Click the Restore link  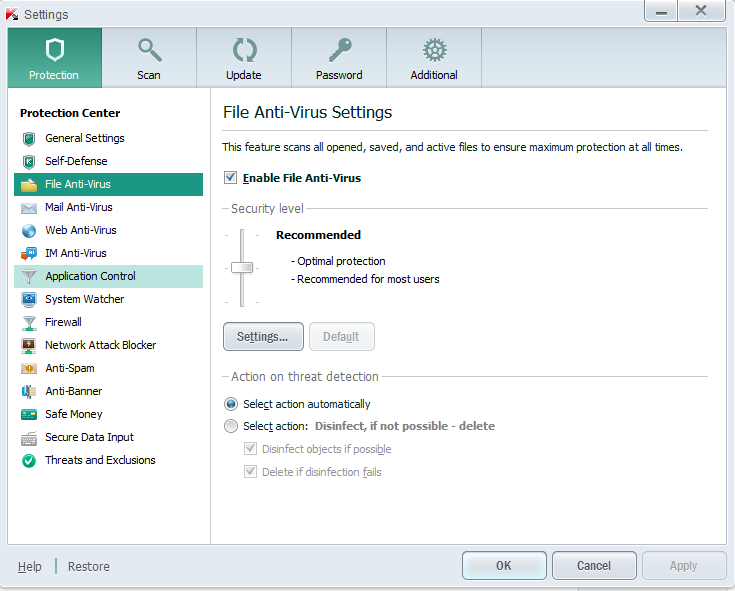89,567
